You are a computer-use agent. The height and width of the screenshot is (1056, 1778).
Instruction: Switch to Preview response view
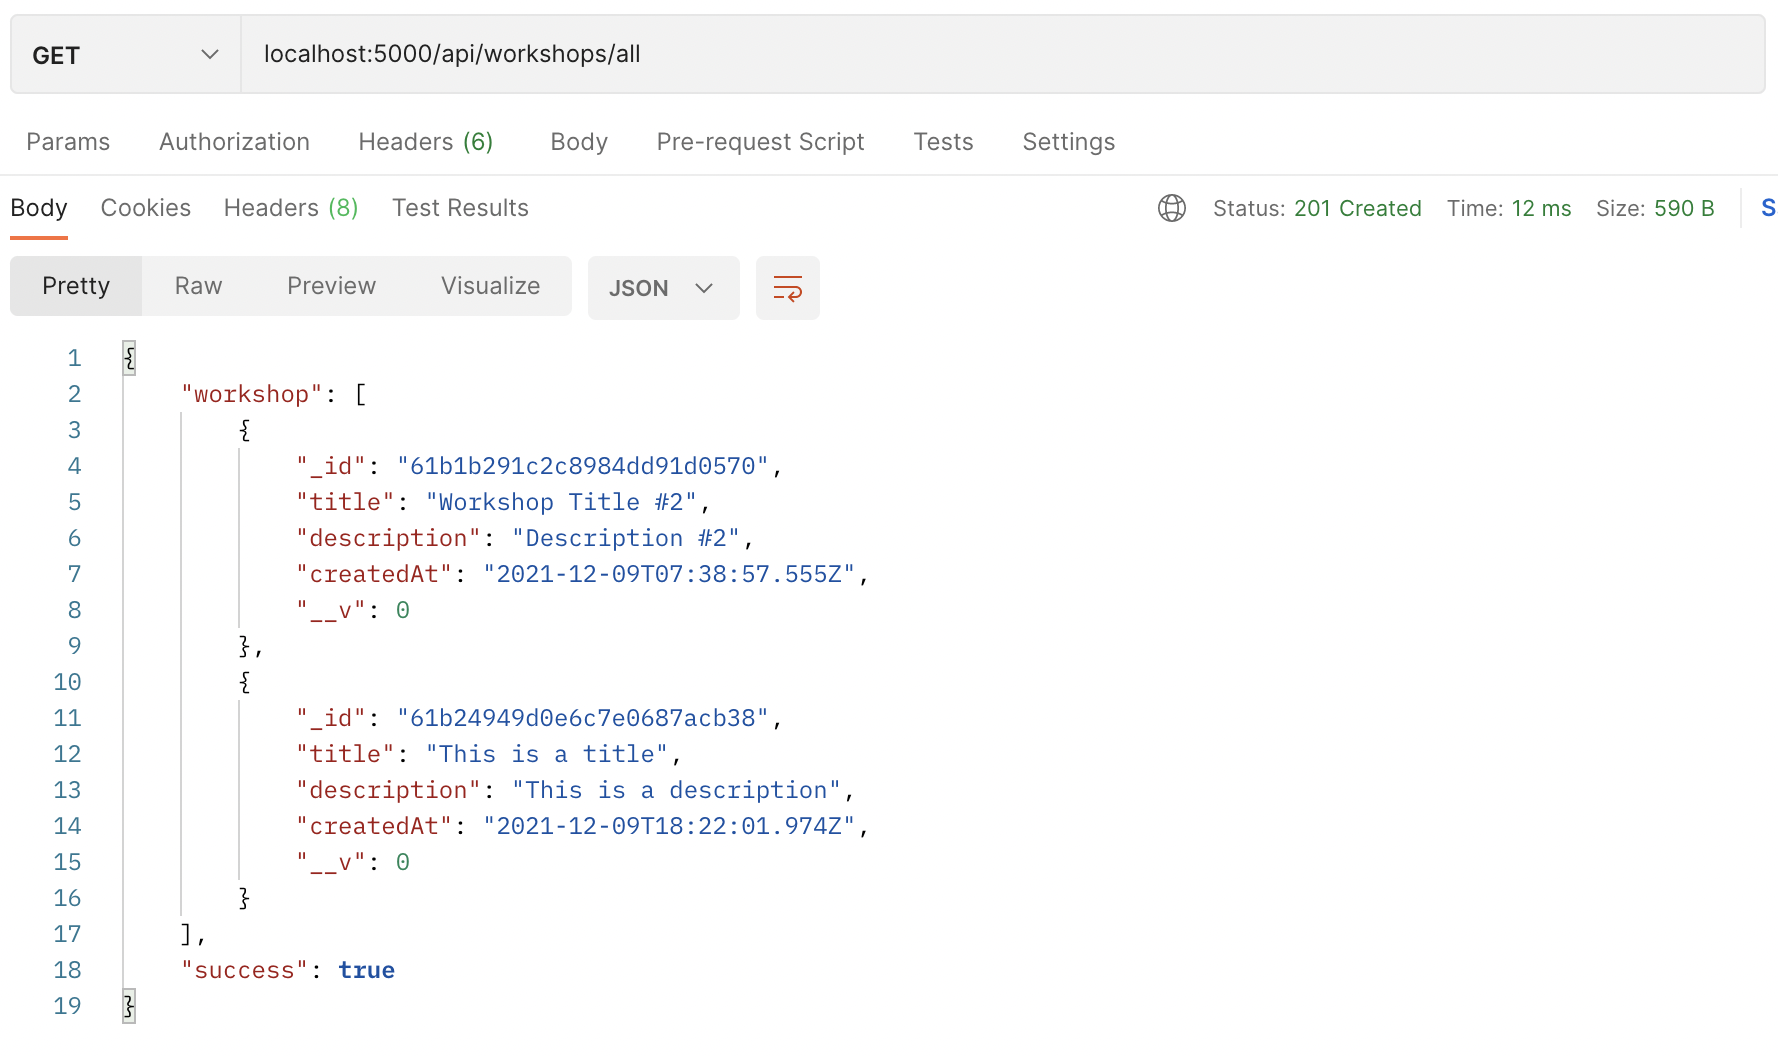click(331, 286)
